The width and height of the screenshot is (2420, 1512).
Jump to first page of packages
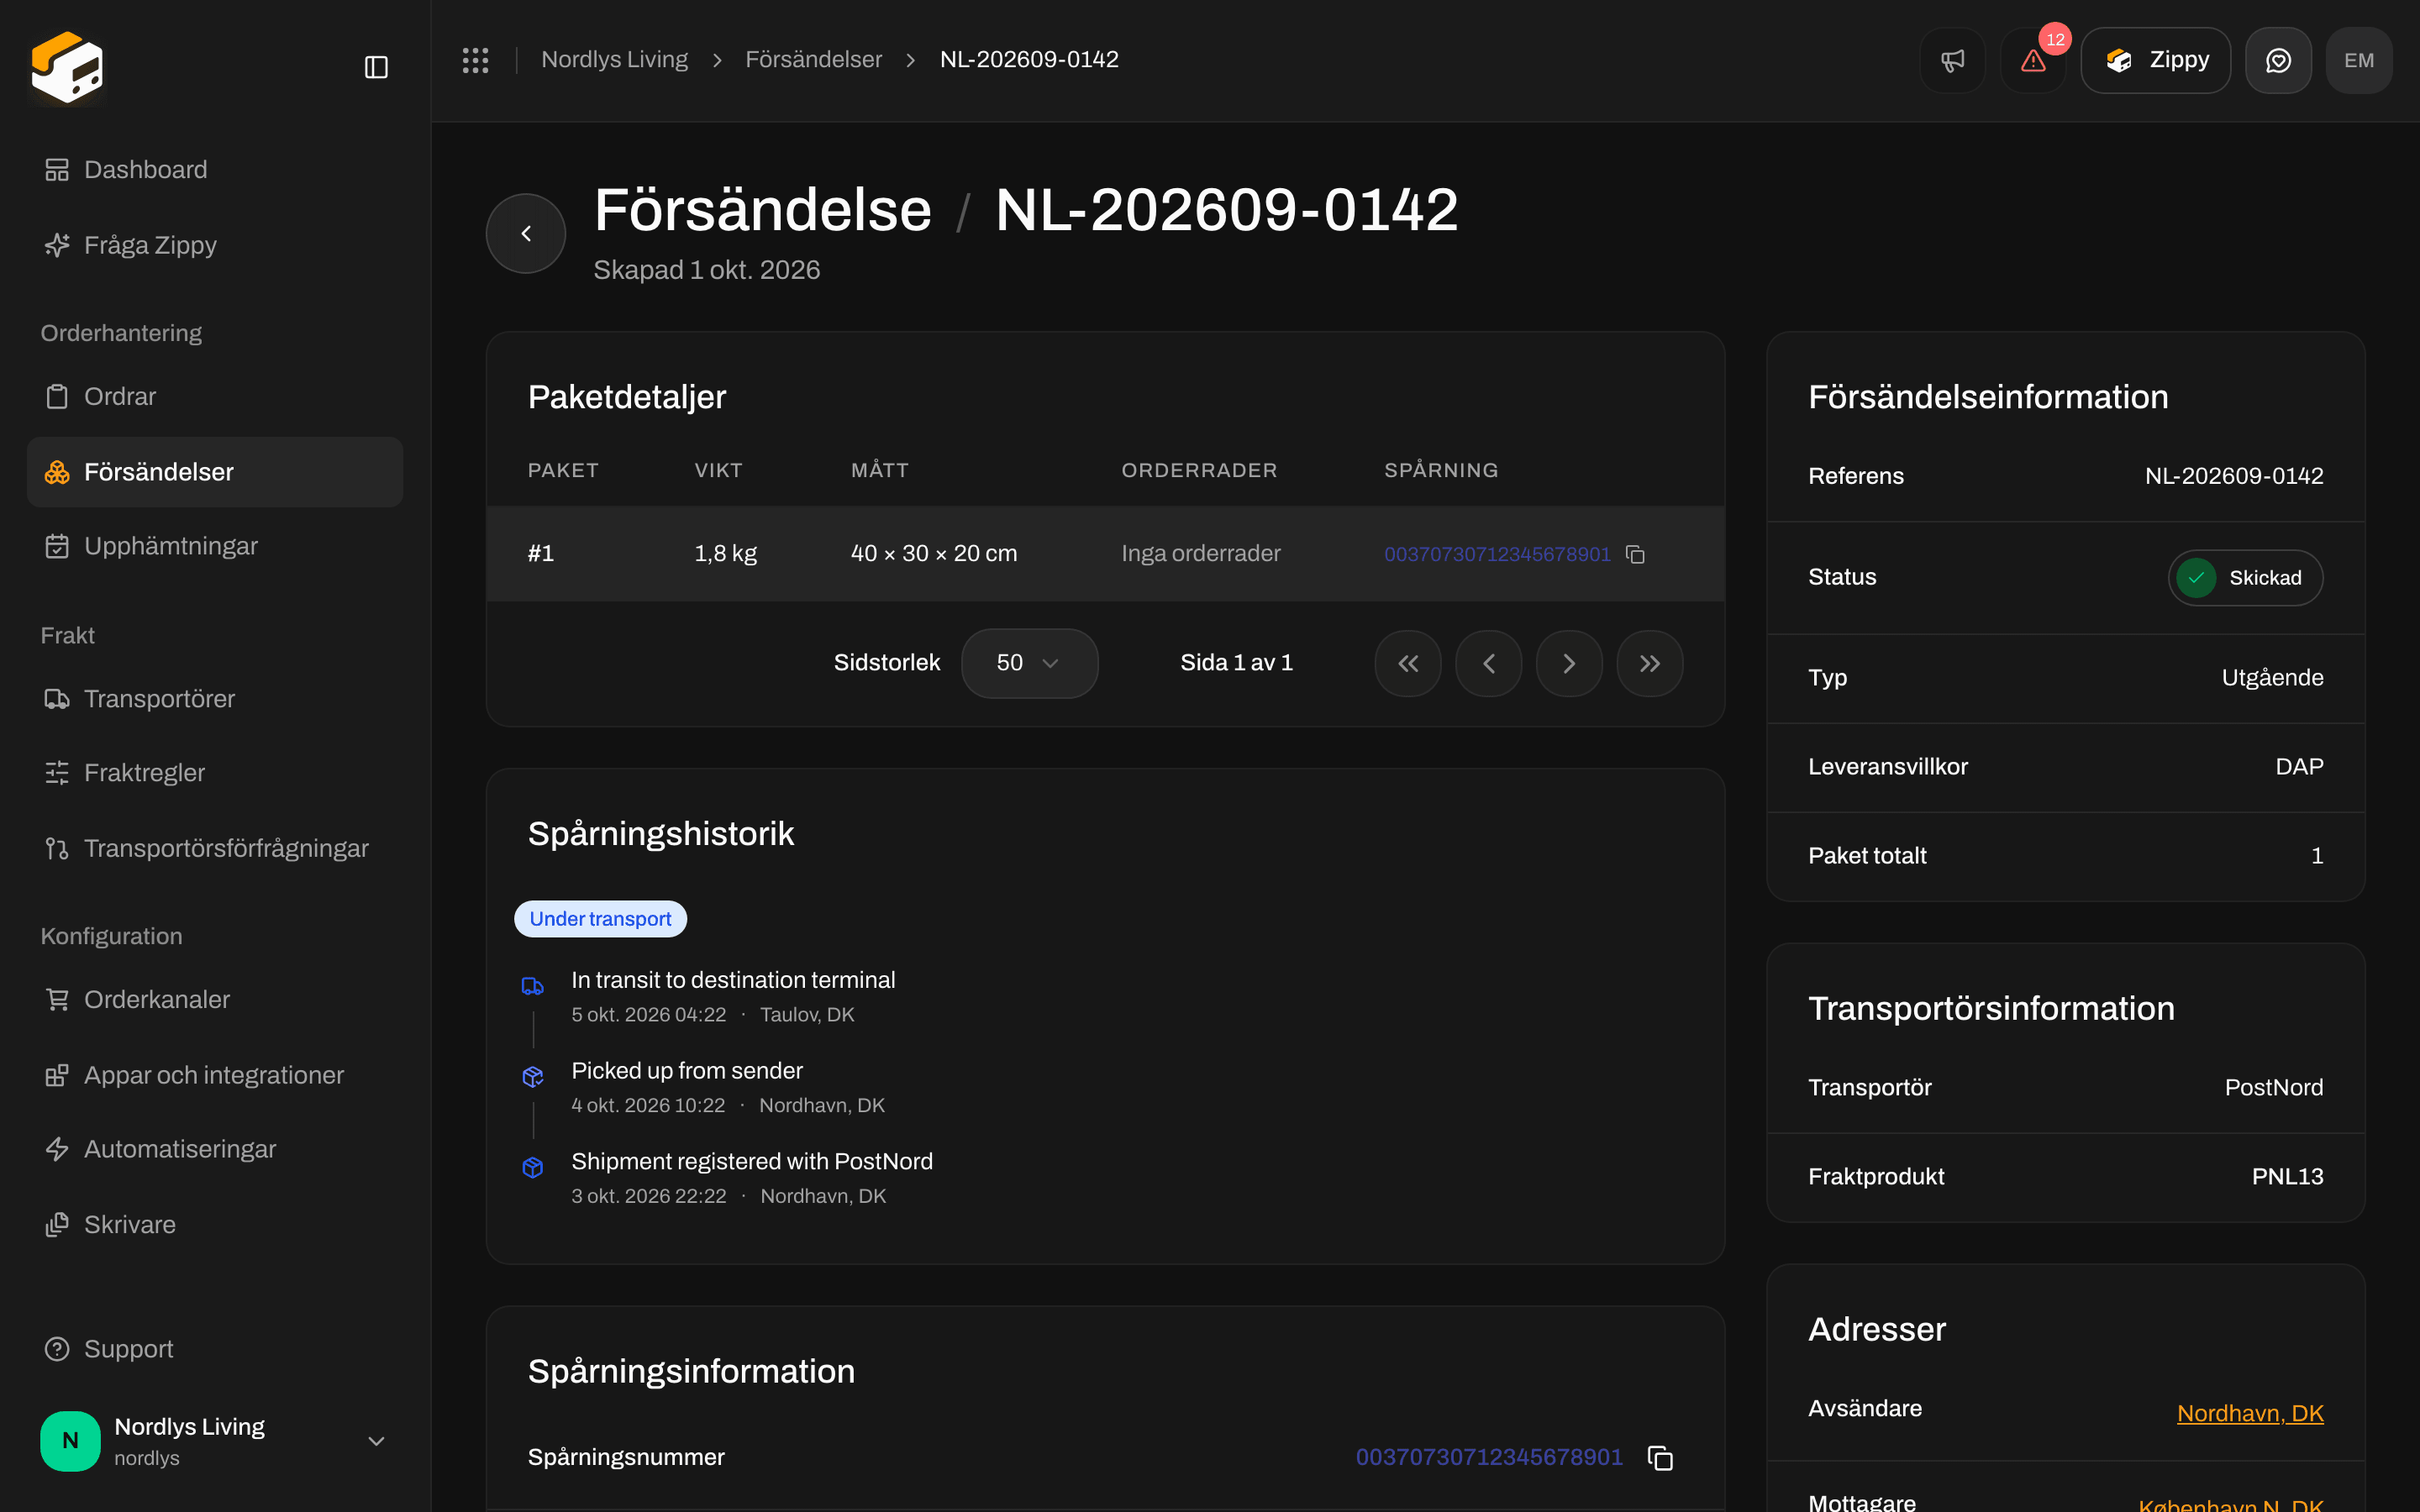[1408, 663]
